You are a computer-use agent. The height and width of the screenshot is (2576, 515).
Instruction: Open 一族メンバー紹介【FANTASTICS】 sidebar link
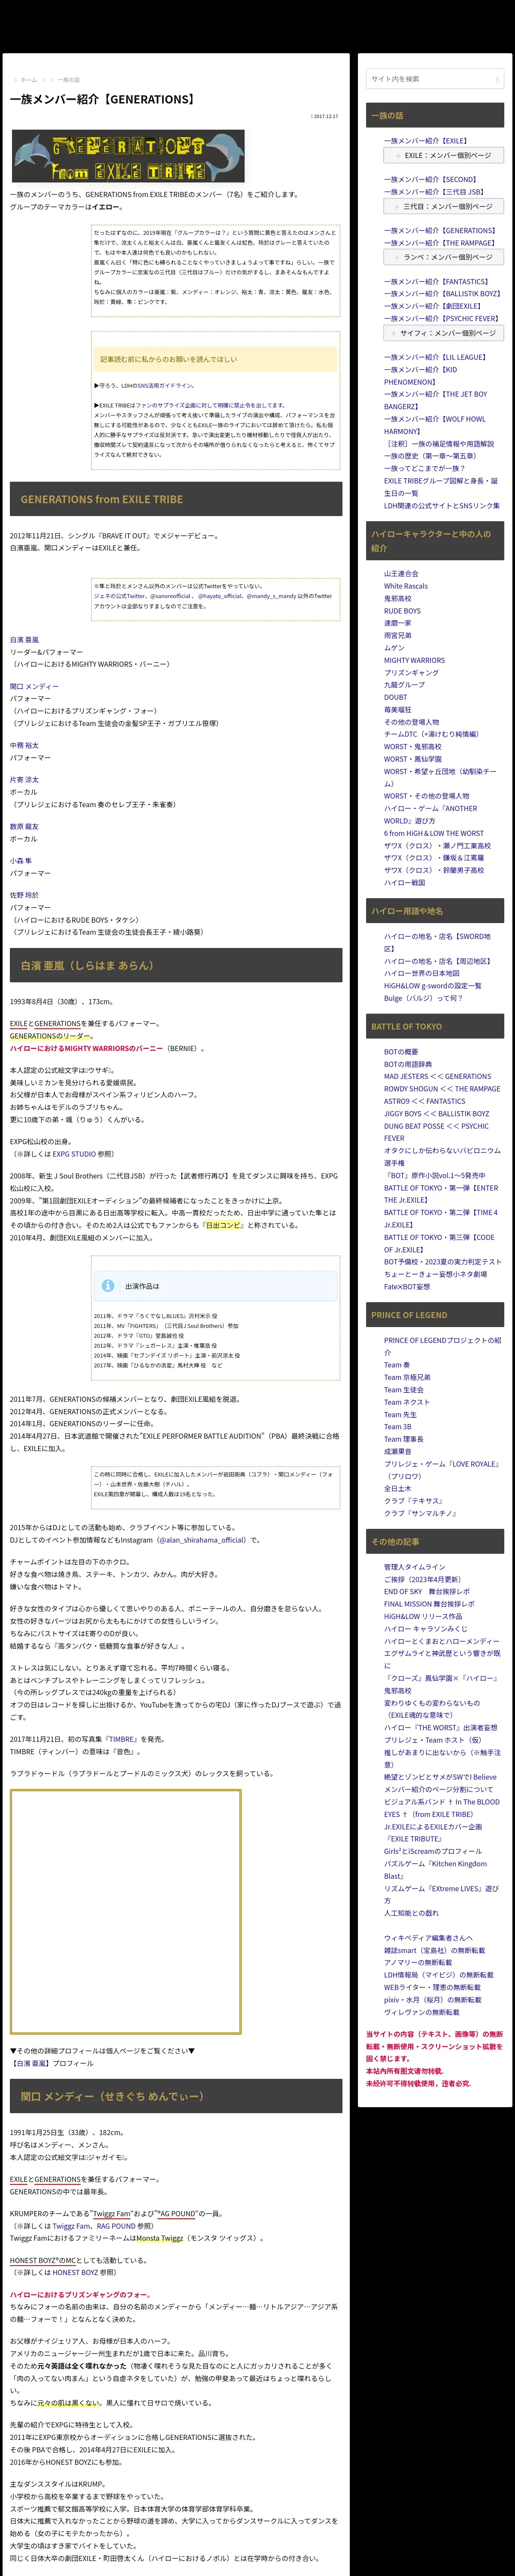437,282
